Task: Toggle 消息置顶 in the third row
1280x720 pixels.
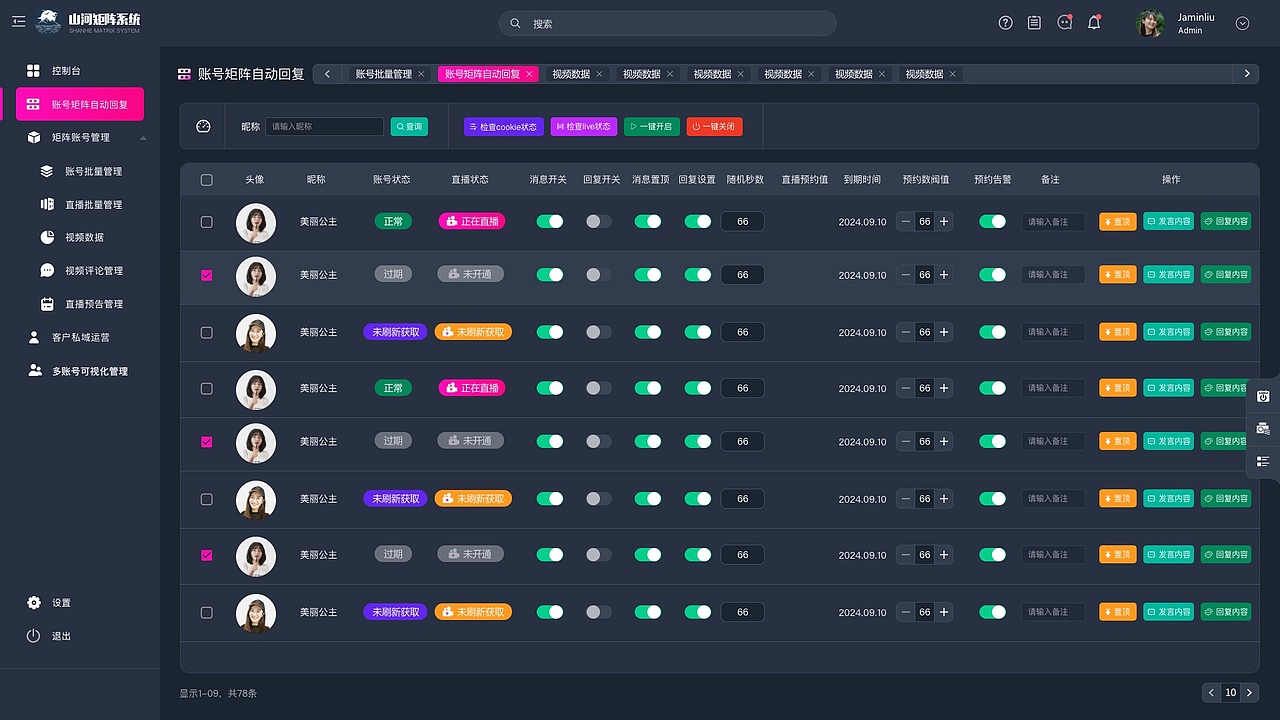Action: pos(648,331)
